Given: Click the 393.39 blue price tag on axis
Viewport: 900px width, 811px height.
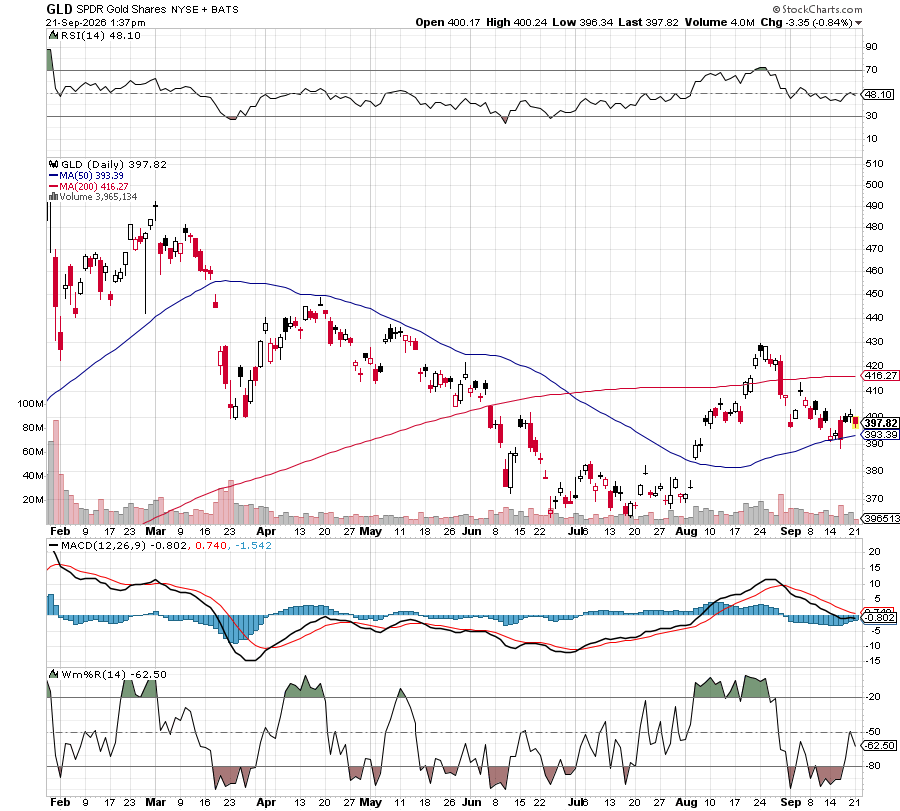Looking at the screenshot, I should pyautogui.click(x=880, y=434).
